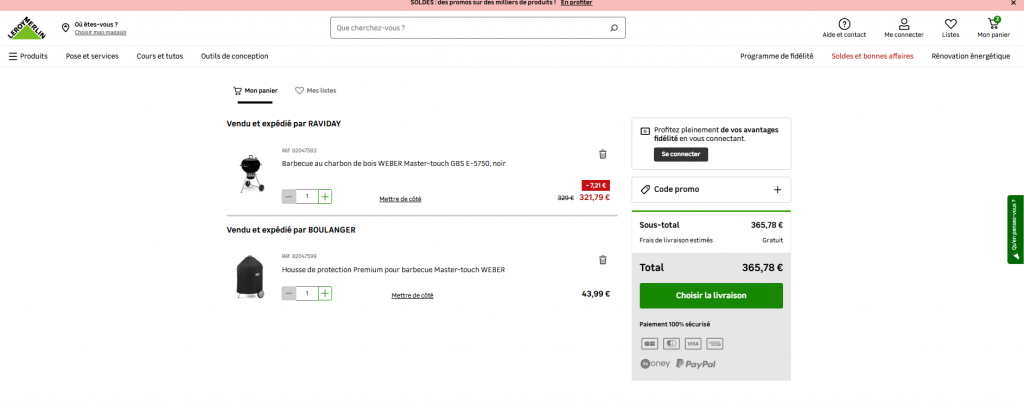Click Mettre de côté for the barbecue
The height and width of the screenshot is (405, 1024).
click(x=400, y=199)
